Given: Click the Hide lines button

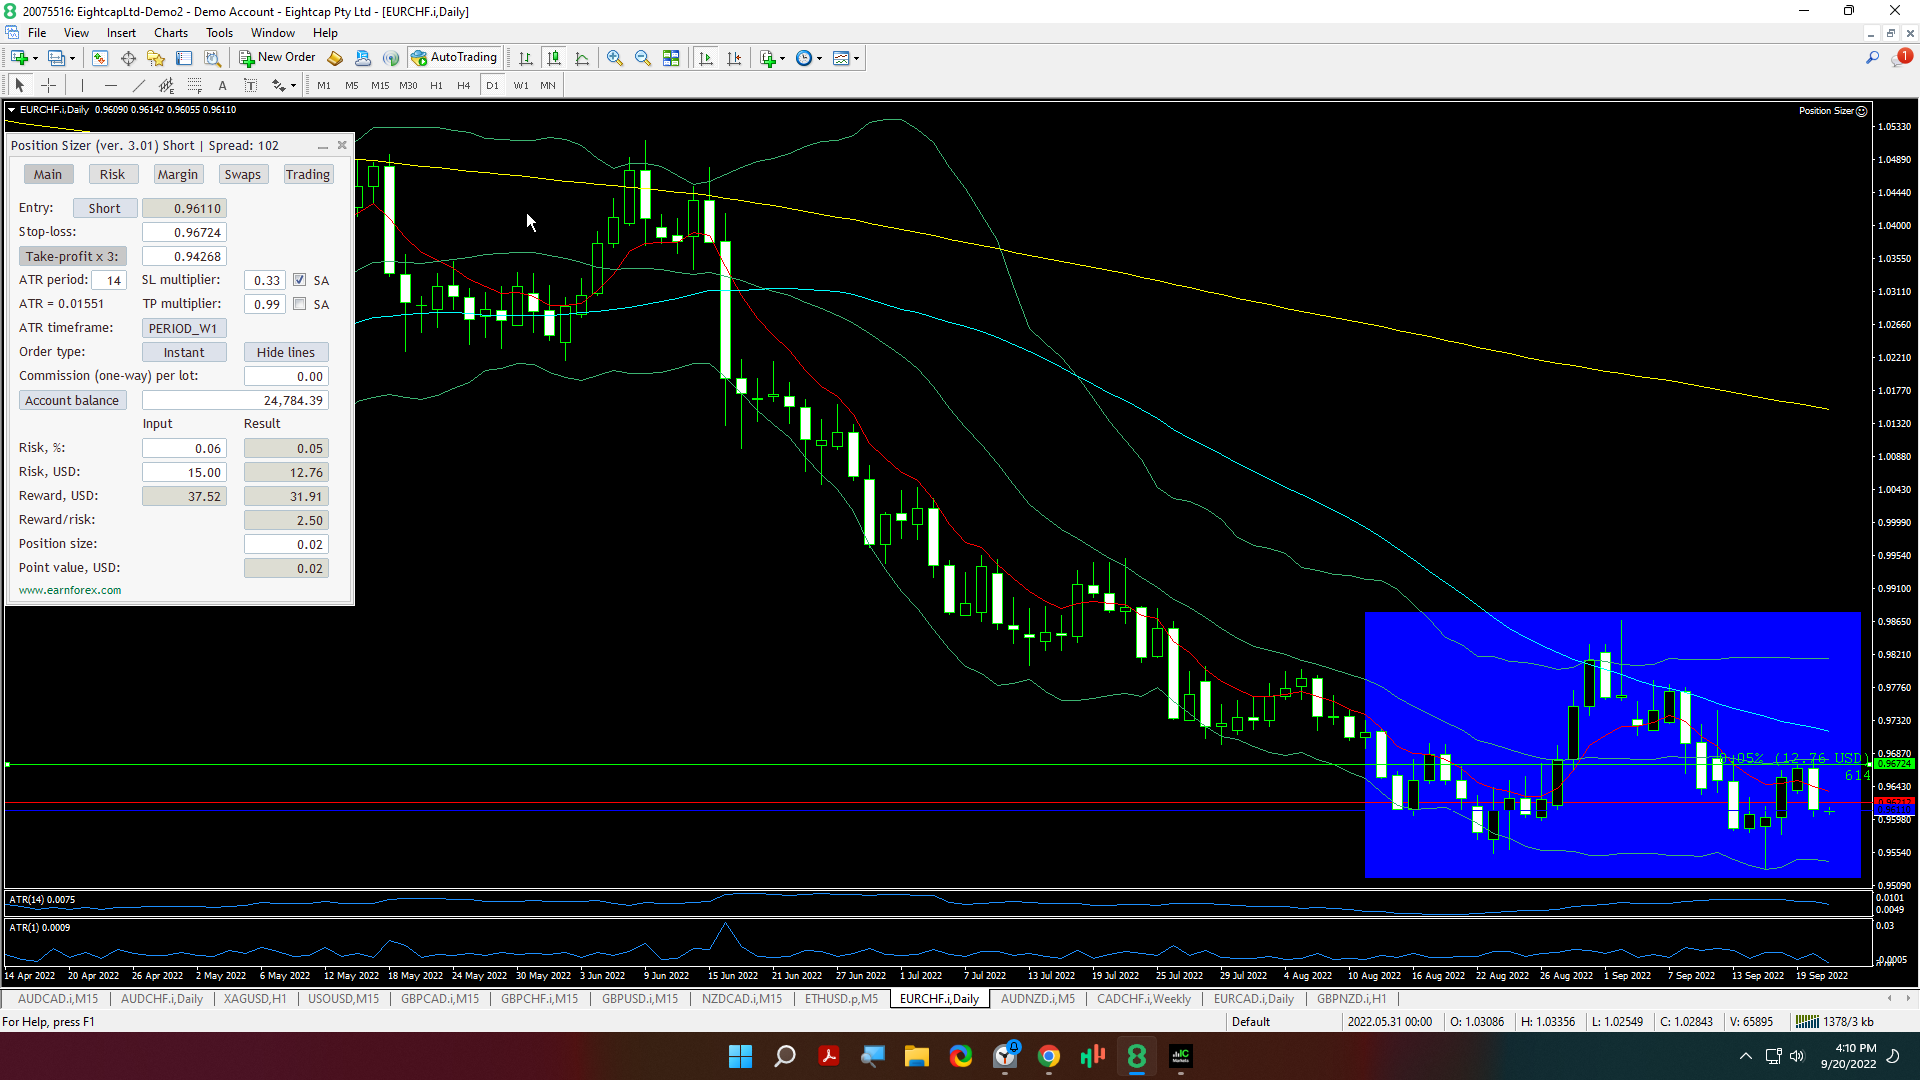Looking at the screenshot, I should click(x=286, y=352).
